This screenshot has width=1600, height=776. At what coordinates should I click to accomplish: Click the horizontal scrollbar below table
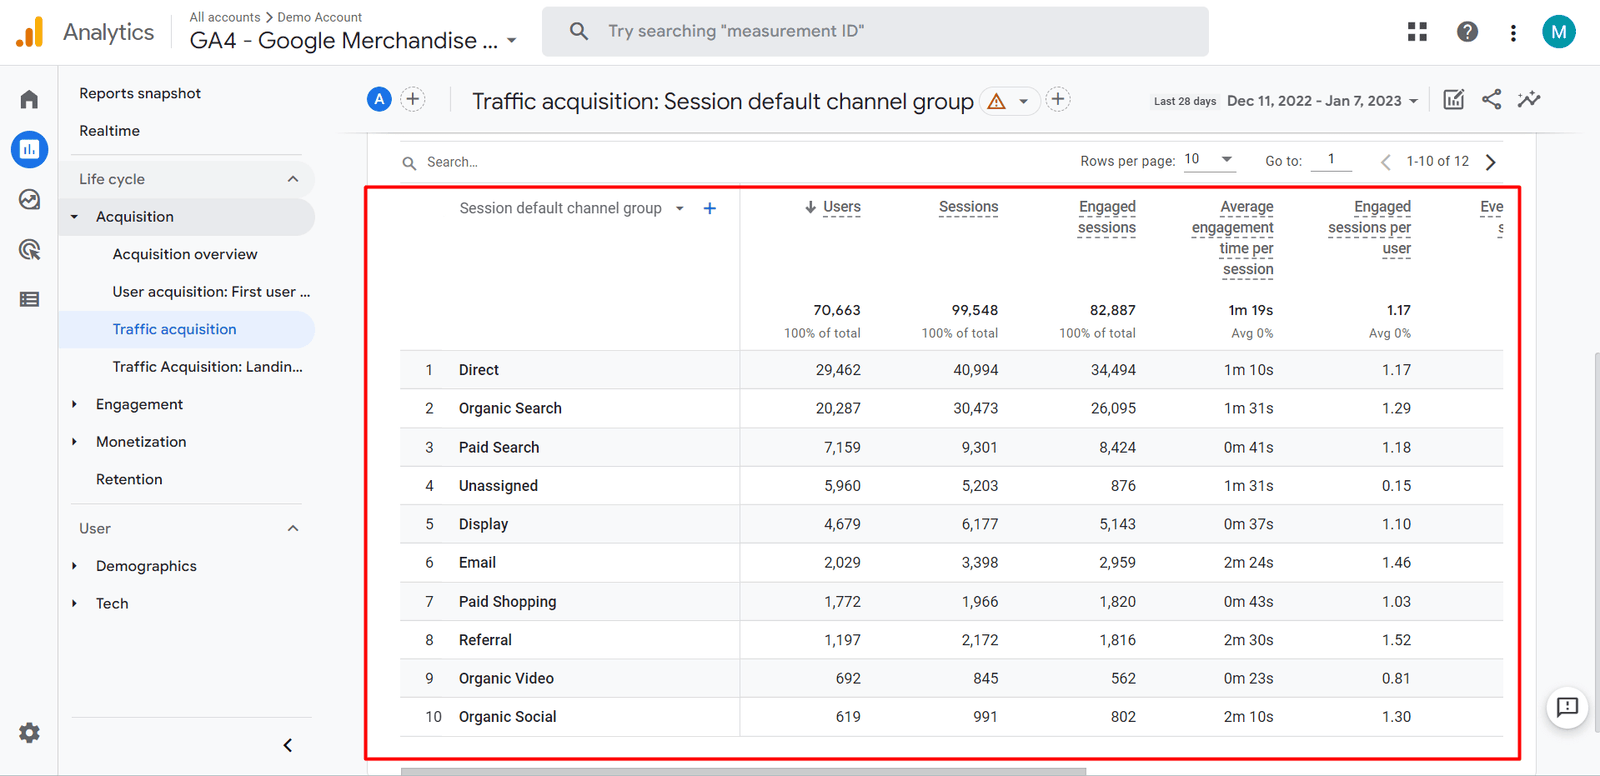[743, 771]
